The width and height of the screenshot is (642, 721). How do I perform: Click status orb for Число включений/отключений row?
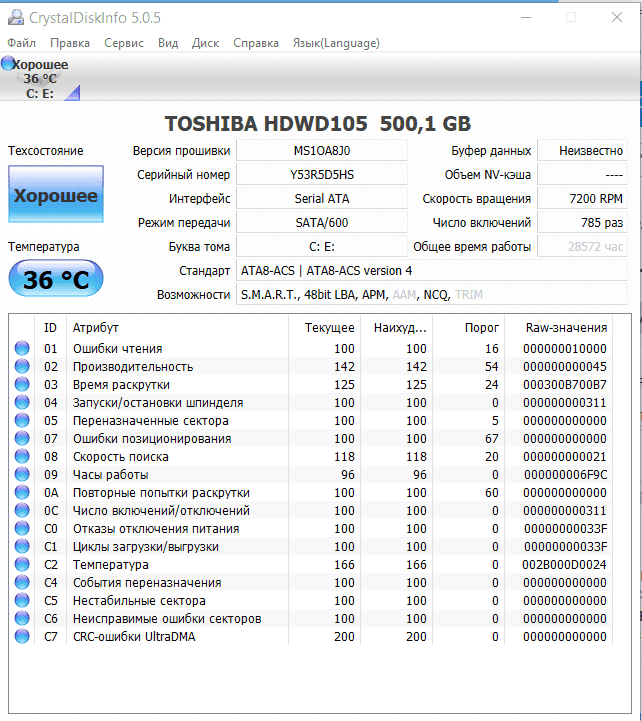[x=22, y=510]
